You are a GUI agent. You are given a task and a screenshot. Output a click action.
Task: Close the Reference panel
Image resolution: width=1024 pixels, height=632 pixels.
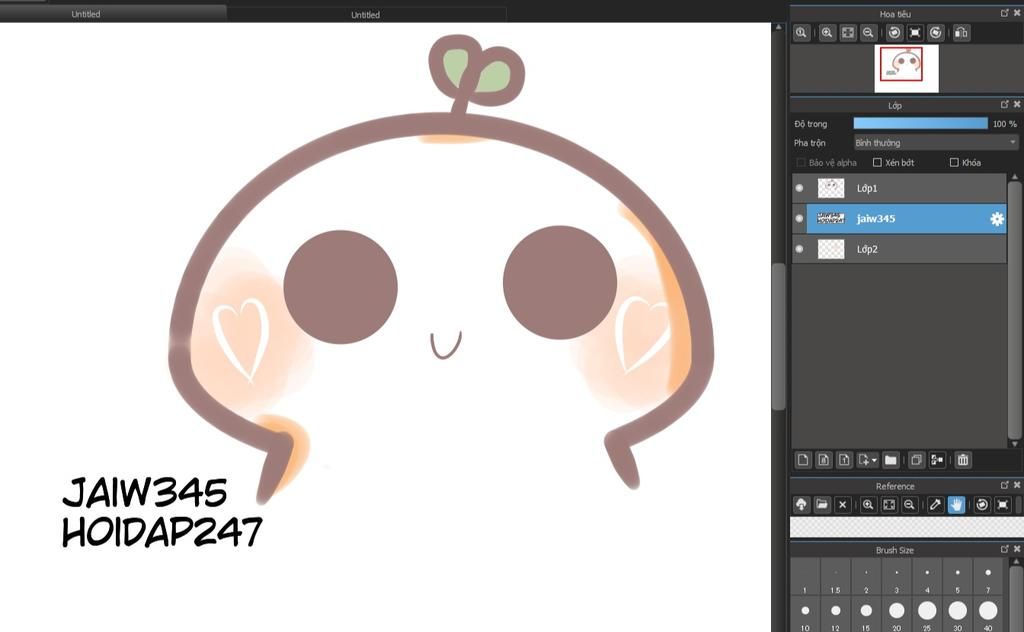[x=1017, y=485]
